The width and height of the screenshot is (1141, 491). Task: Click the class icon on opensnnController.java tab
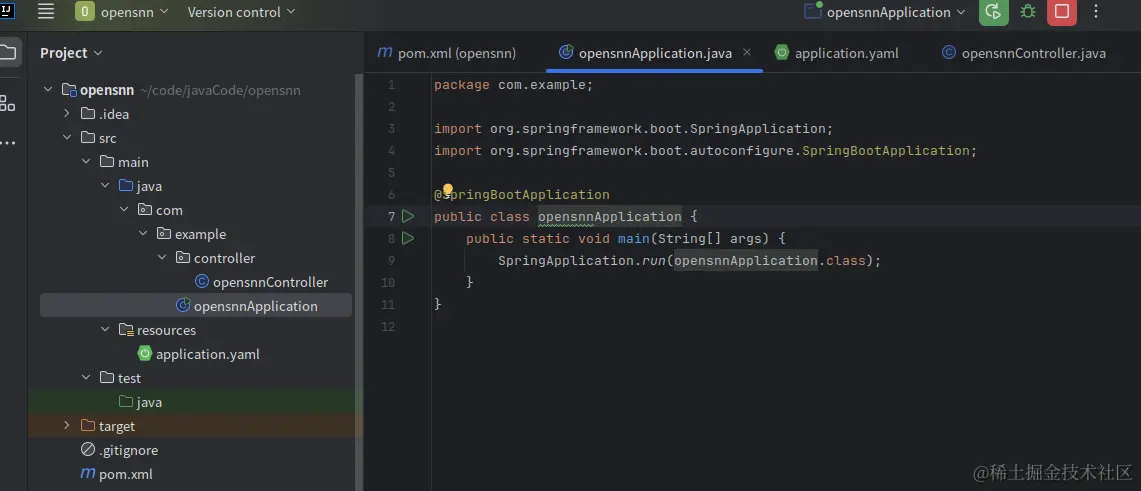click(x=949, y=52)
